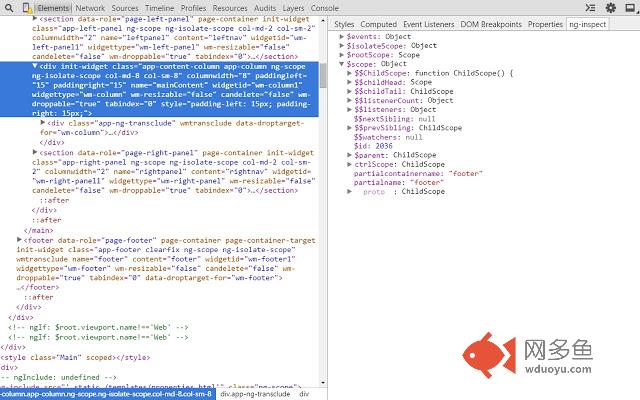
Task: Select partialcontainername "footer" property
Action: pos(418,173)
